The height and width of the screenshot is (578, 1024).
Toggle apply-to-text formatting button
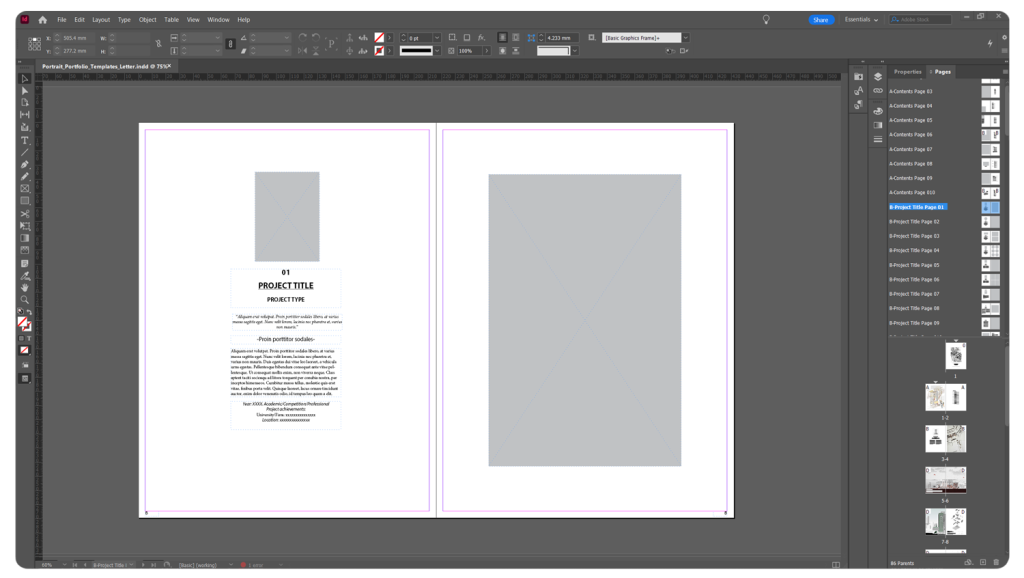(x=29, y=338)
